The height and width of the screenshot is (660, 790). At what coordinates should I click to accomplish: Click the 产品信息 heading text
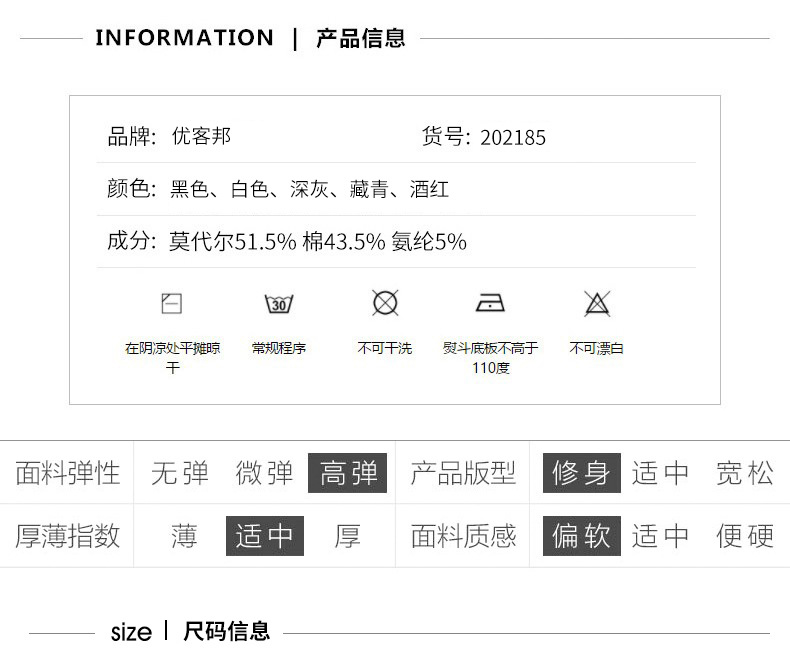pos(360,38)
